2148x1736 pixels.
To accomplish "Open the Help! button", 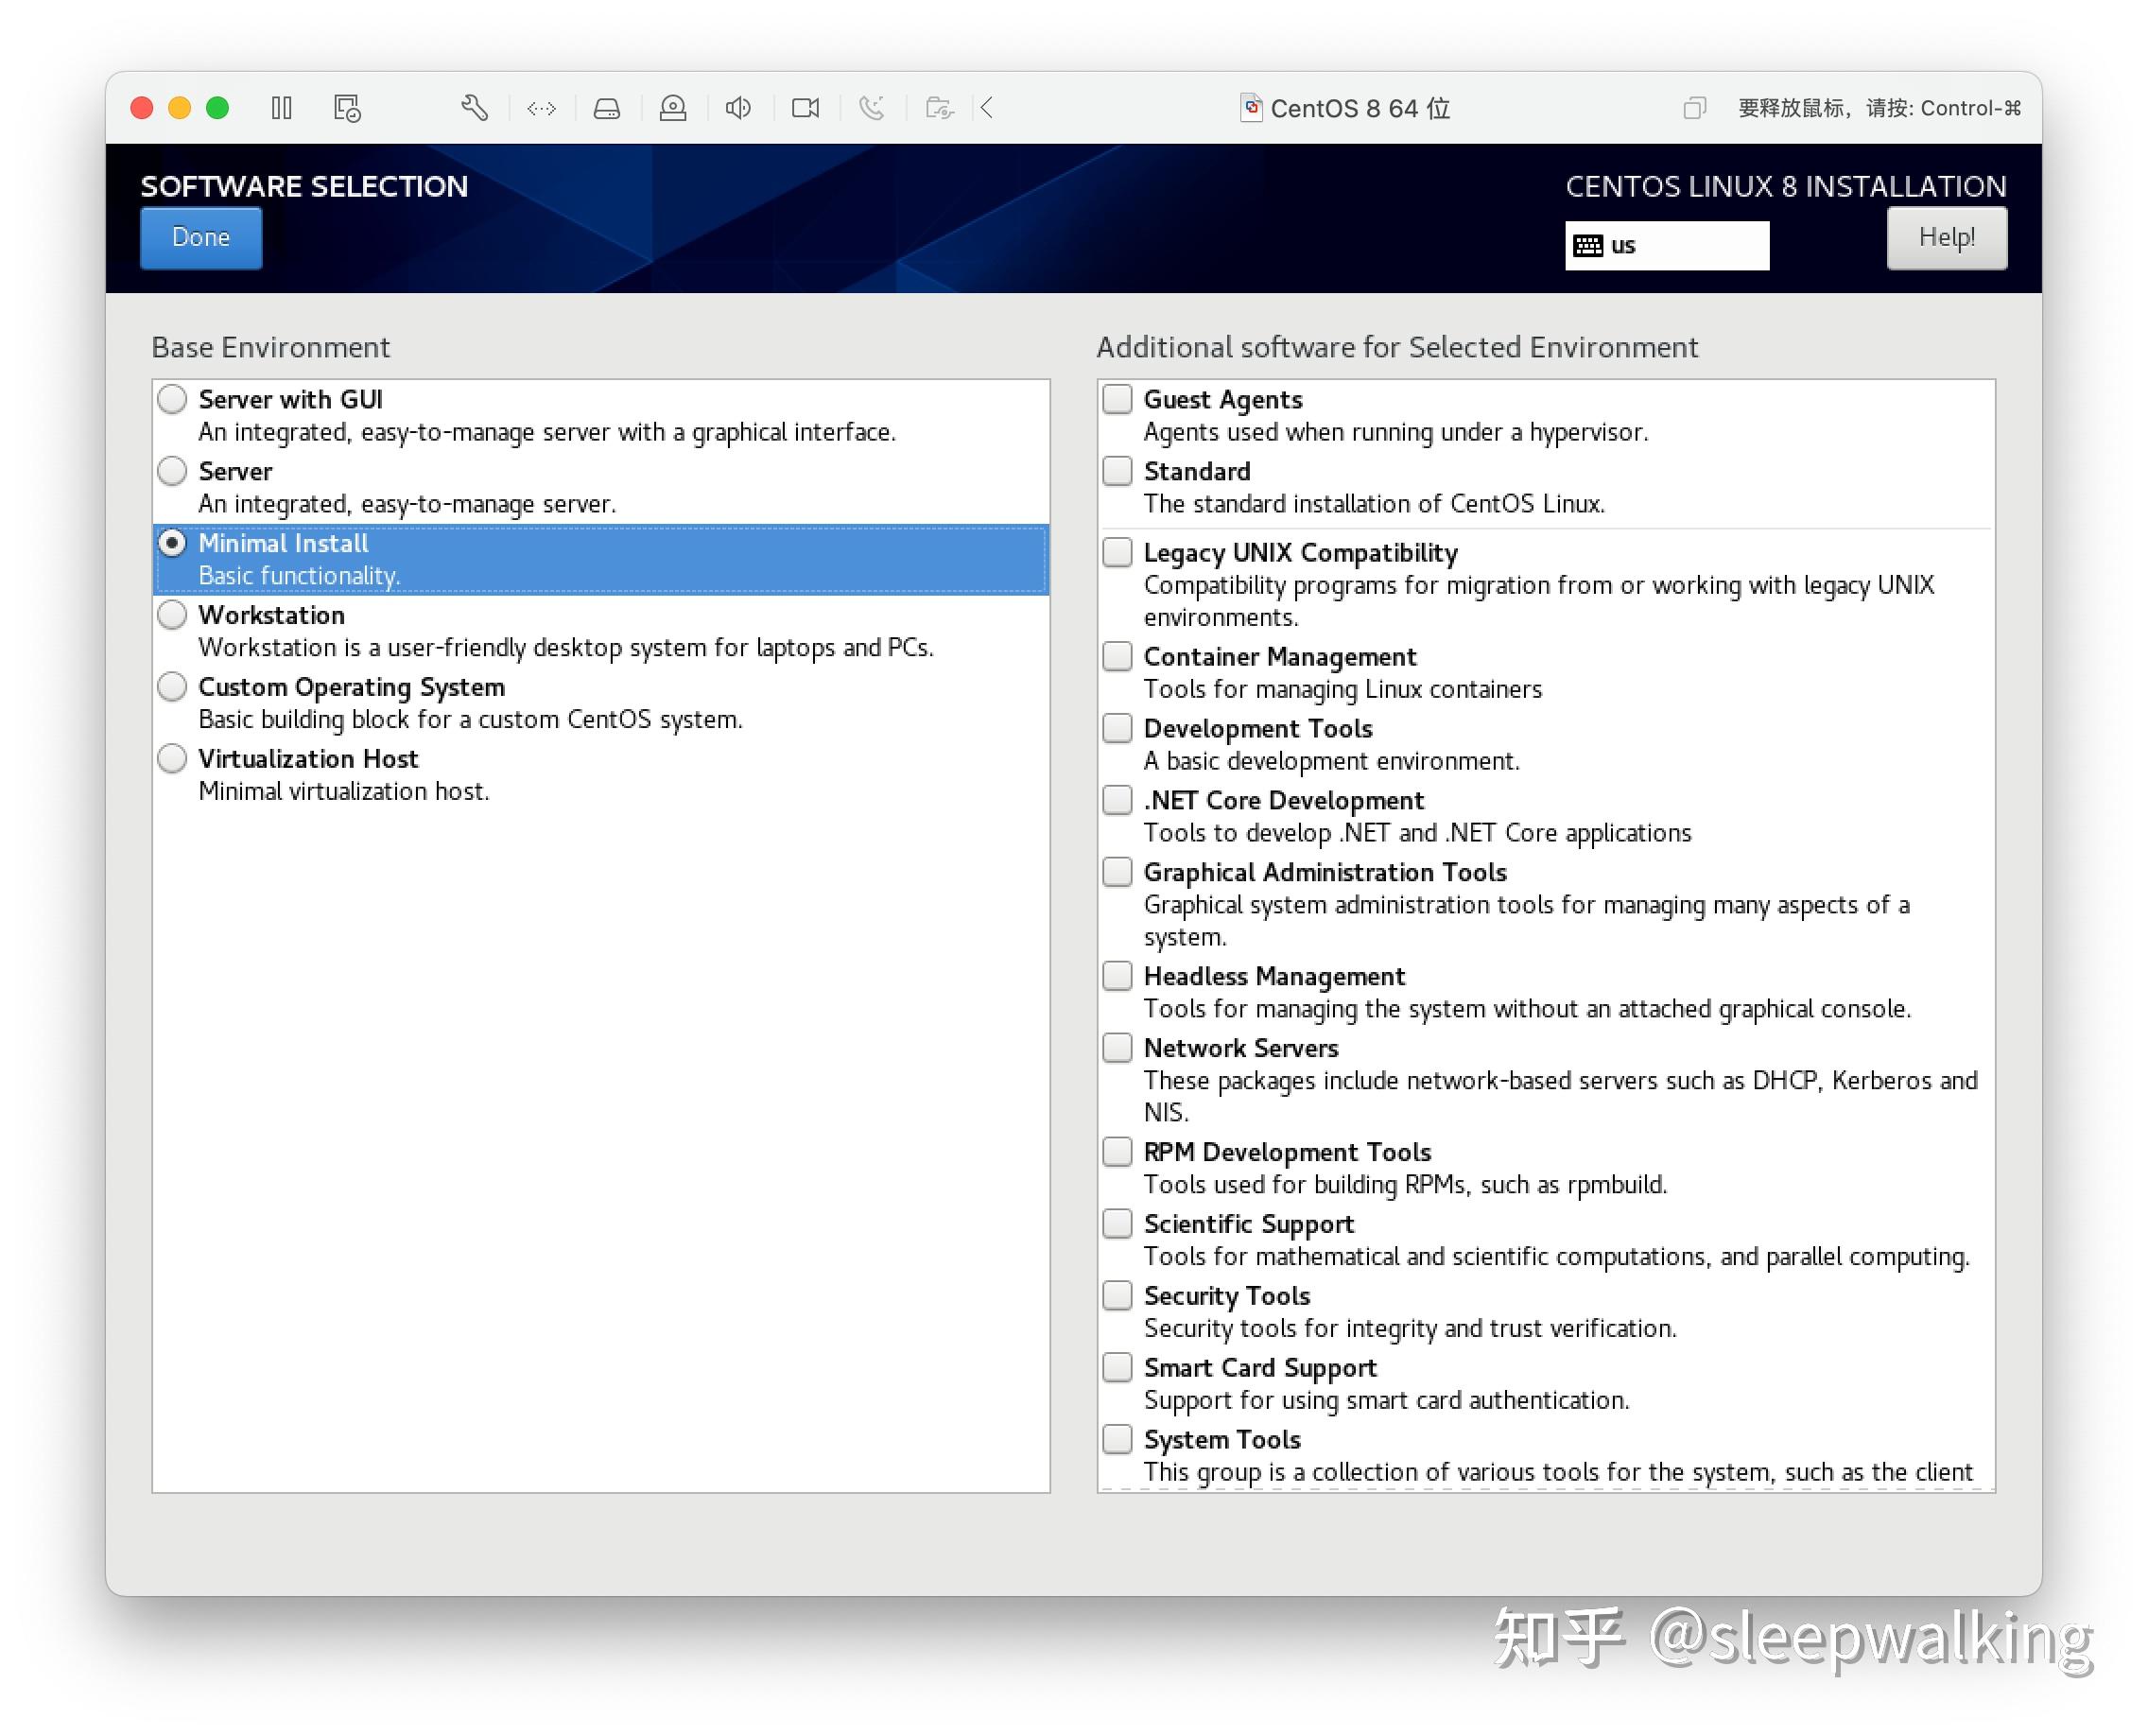I will (1946, 238).
